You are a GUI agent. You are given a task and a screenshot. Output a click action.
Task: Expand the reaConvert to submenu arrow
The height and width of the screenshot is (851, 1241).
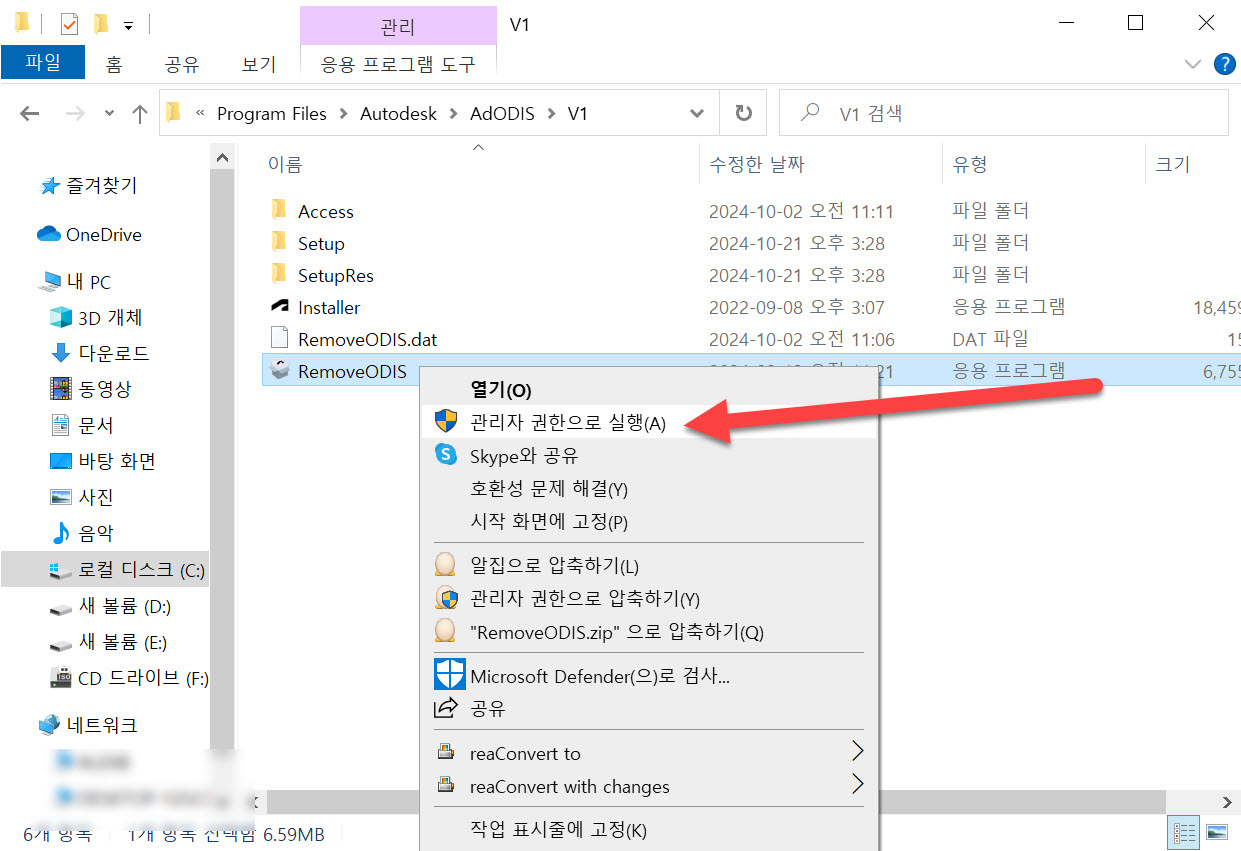[x=856, y=750]
